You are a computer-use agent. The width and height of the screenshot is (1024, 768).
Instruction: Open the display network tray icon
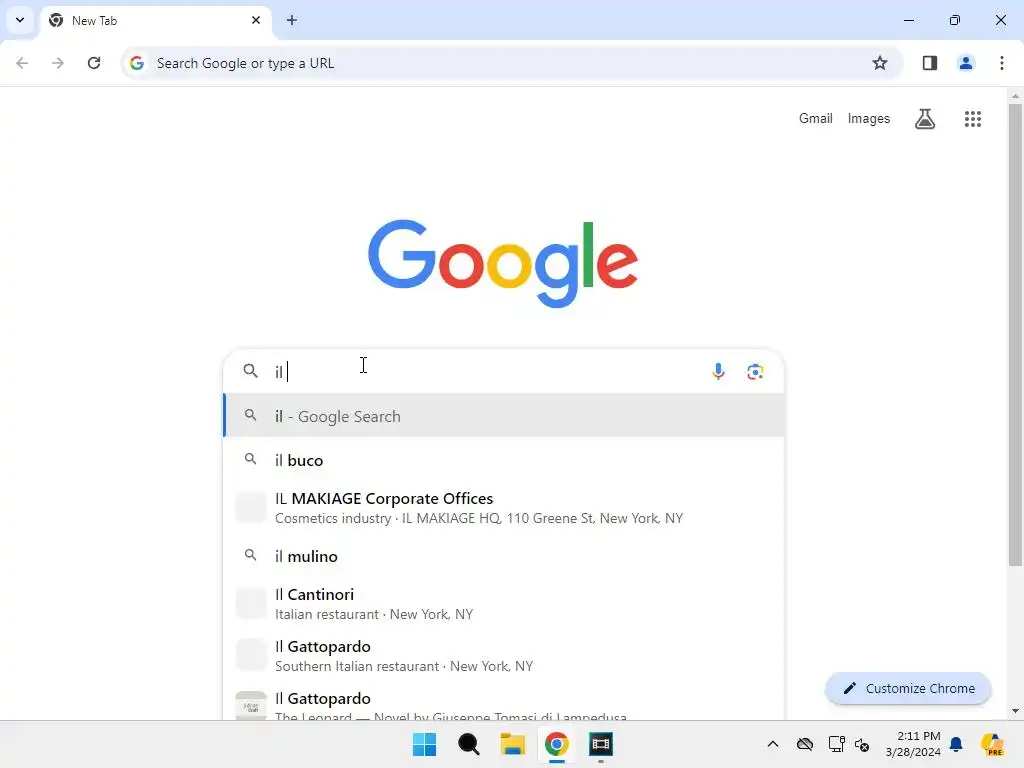(x=836, y=744)
